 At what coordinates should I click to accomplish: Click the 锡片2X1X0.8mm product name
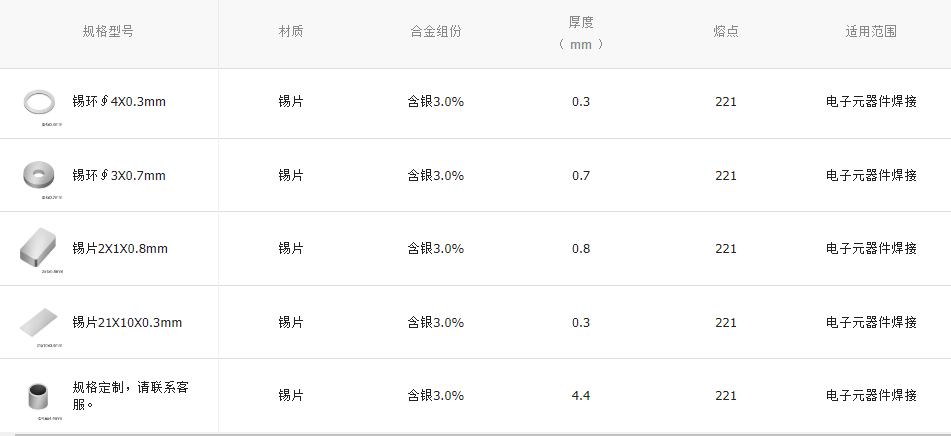(x=120, y=249)
